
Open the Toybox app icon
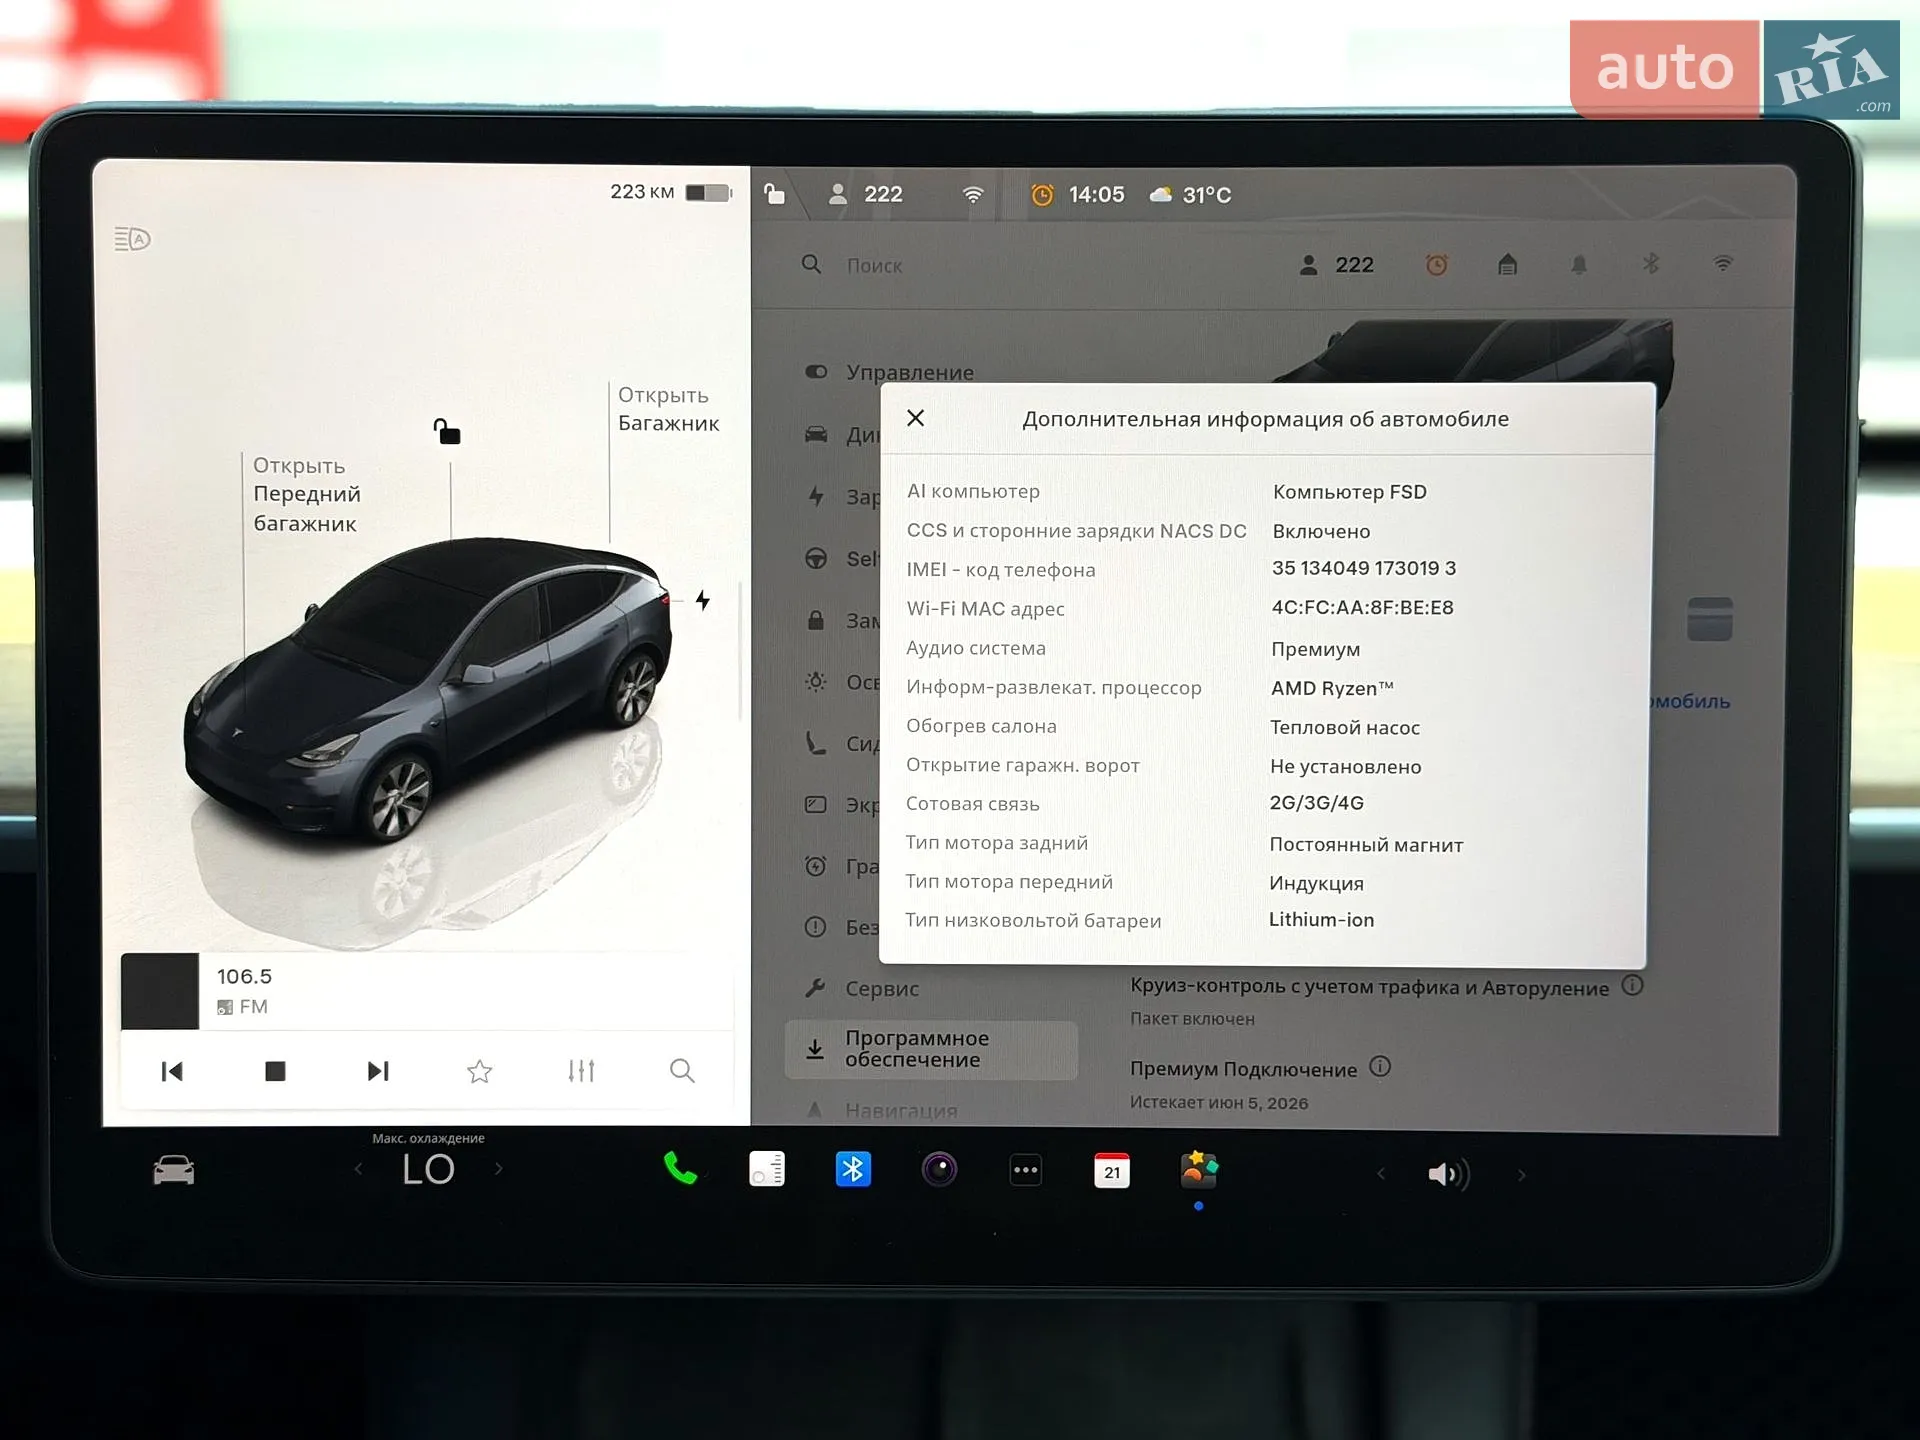coord(1199,1169)
